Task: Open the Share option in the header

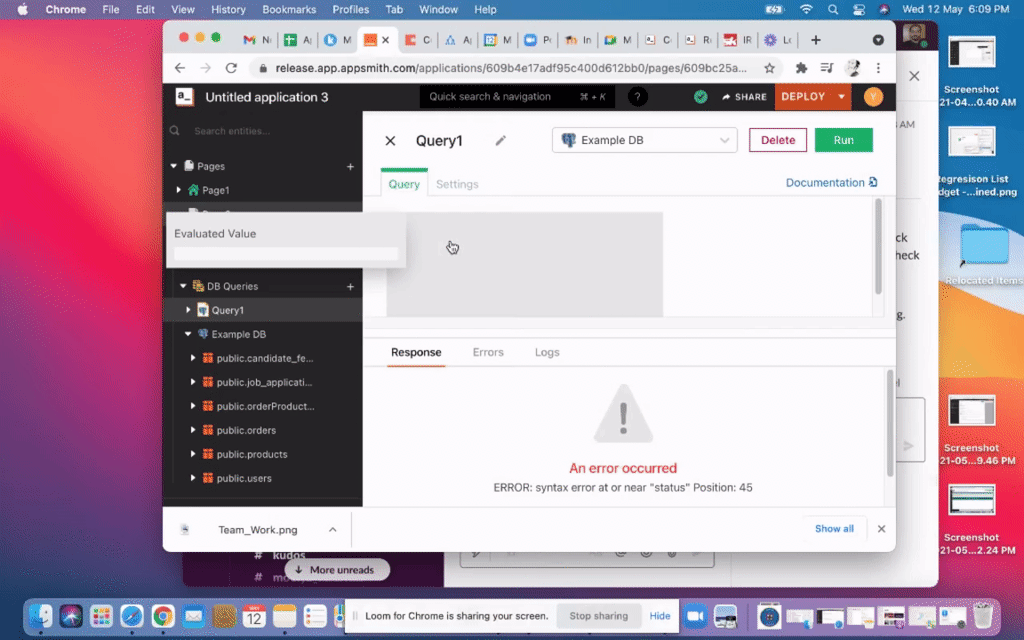Action: [x=744, y=96]
